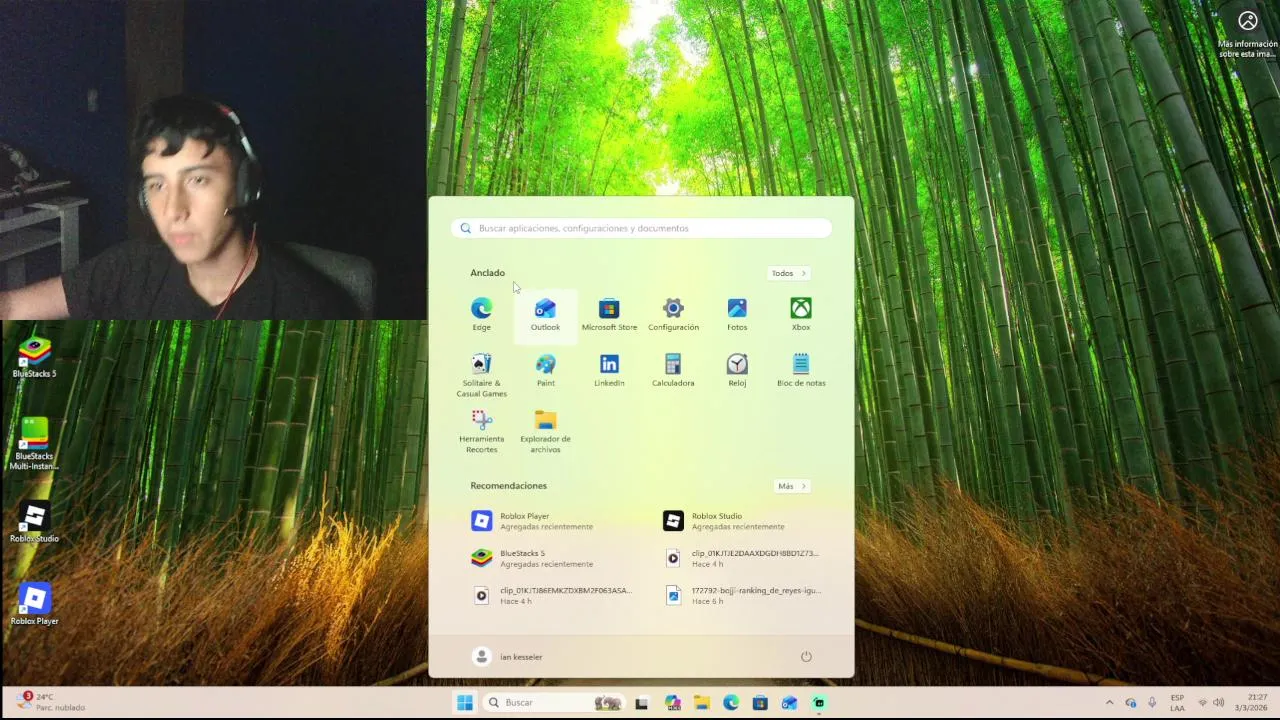Select the Roblox Player desktop shortcut
The height and width of the screenshot is (720, 1280).
[x=34, y=606]
